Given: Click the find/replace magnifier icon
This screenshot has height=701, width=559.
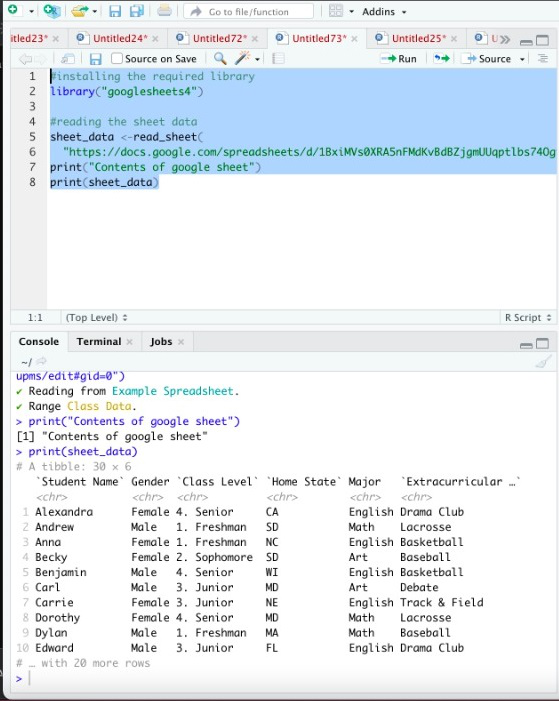Looking at the screenshot, I should pyautogui.click(x=220, y=59).
